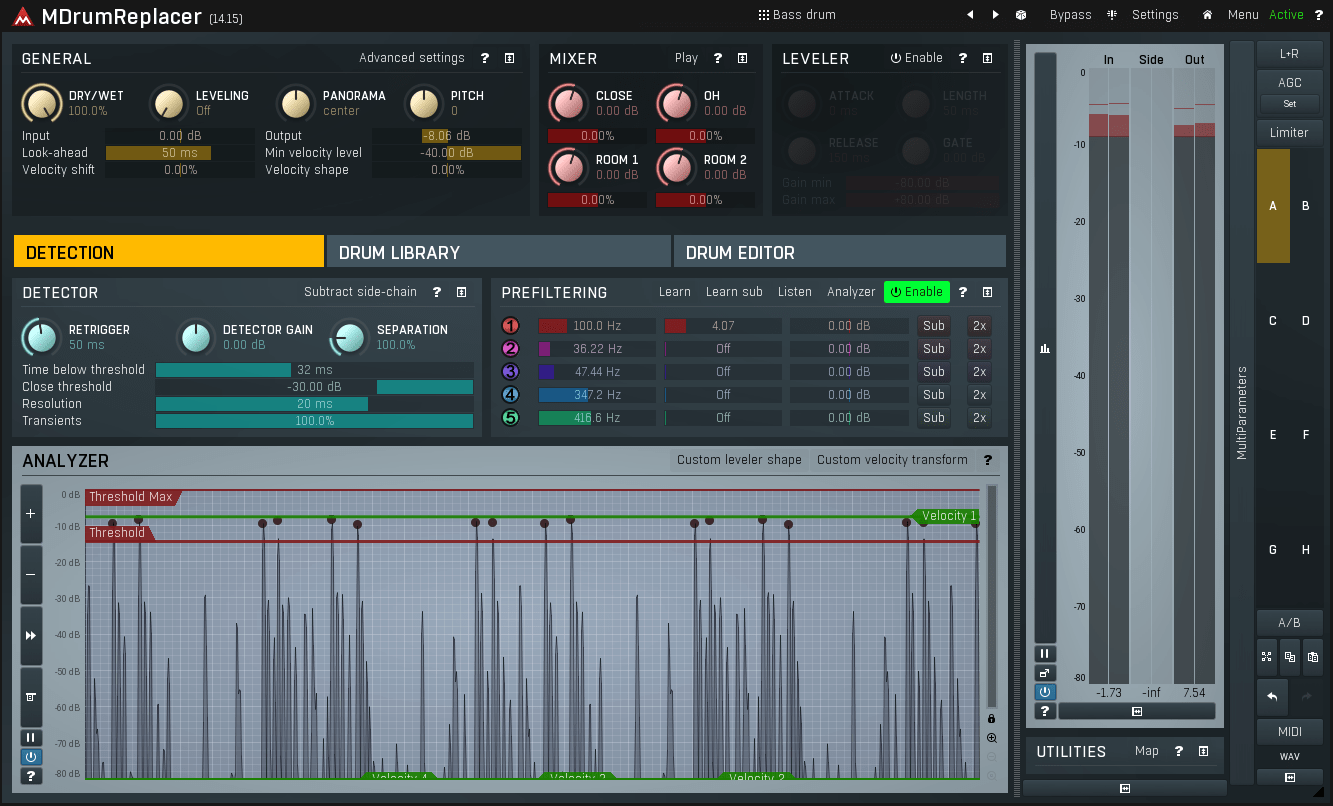
Task: Click the Limiter button
Action: click(x=1289, y=132)
